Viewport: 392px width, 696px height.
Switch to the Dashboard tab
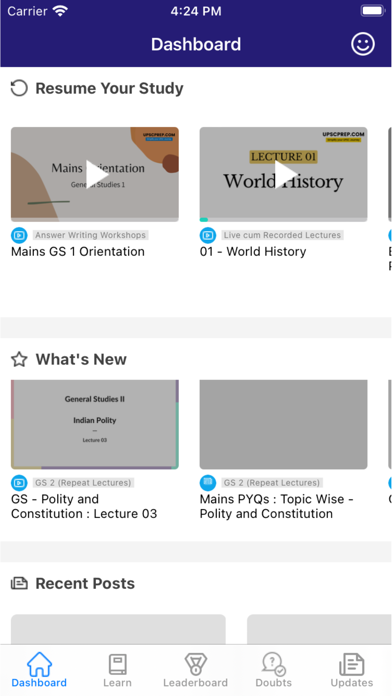tap(39, 670)
